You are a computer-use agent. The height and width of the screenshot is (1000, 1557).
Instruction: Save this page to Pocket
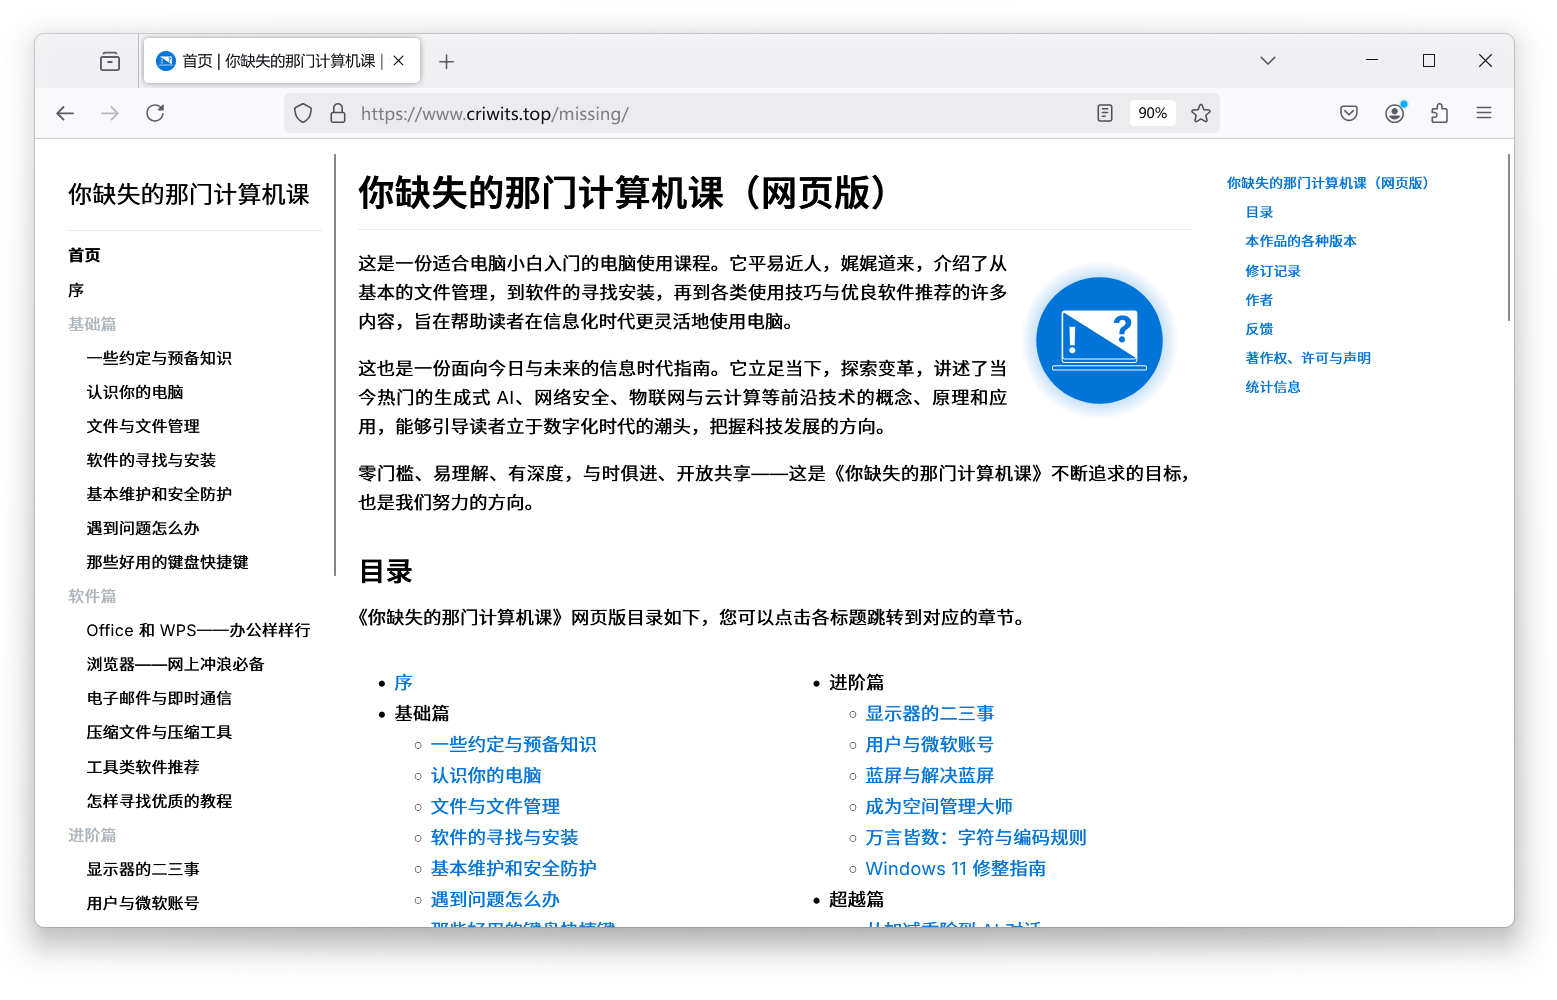1348,113
